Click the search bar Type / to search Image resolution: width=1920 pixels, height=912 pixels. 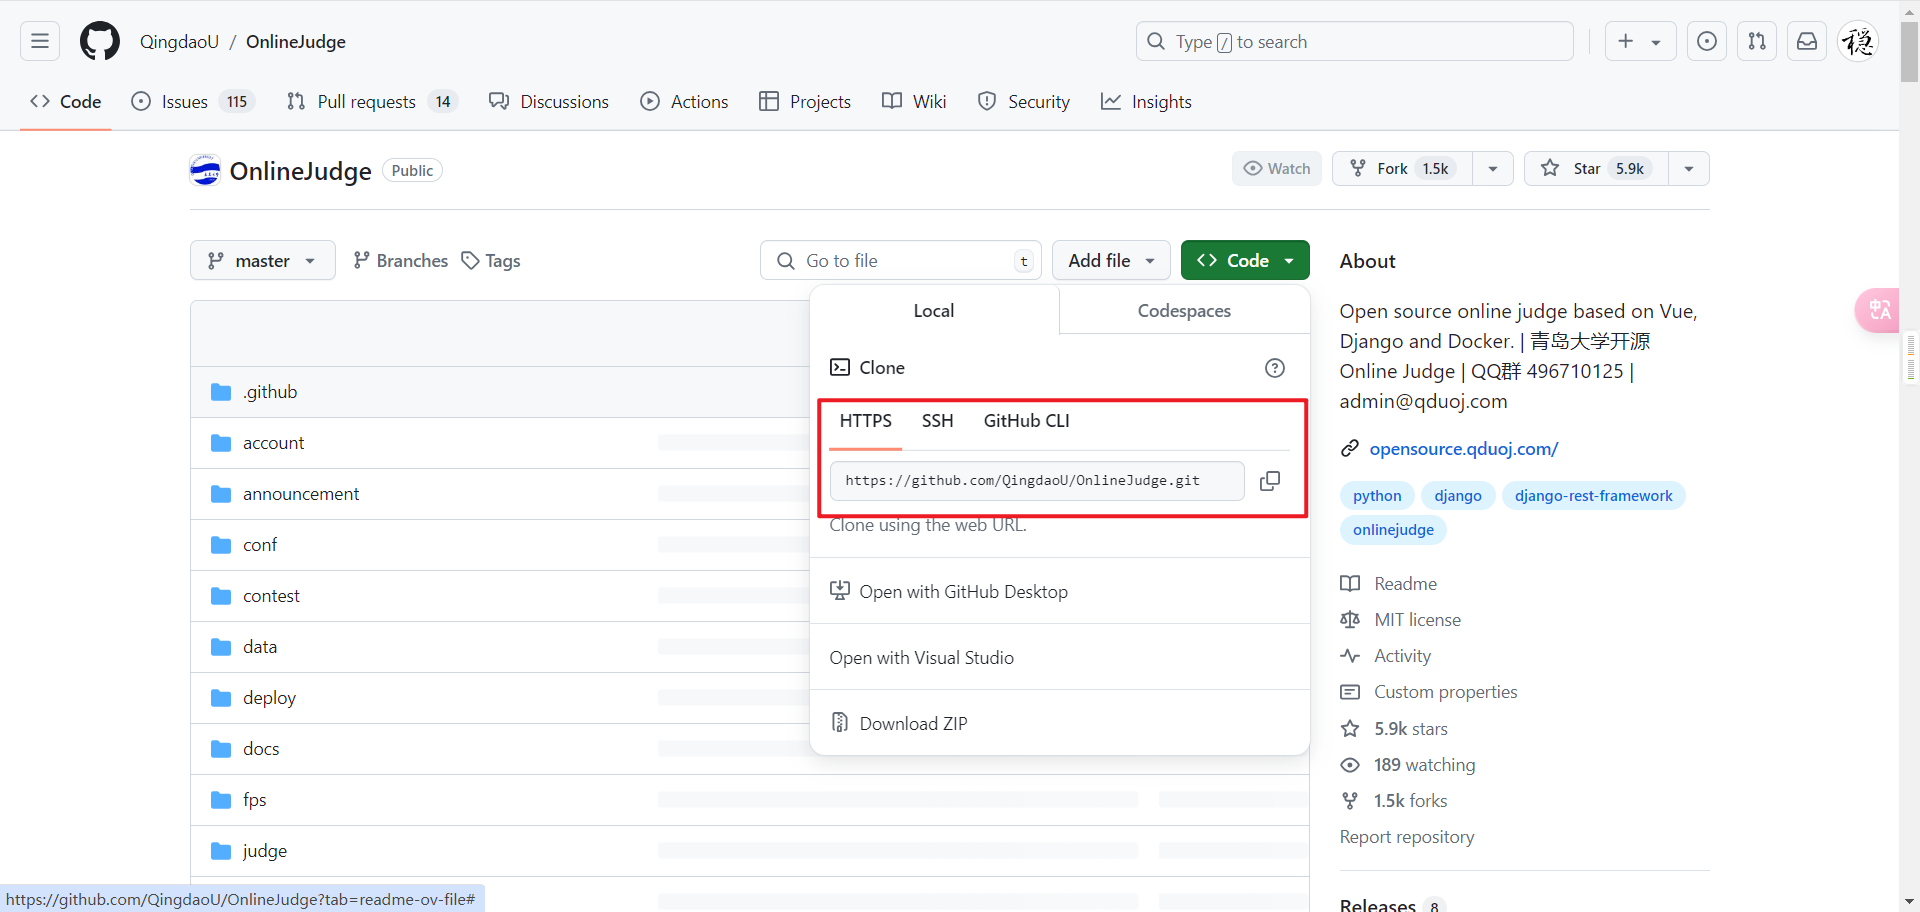coord(1354,41)
